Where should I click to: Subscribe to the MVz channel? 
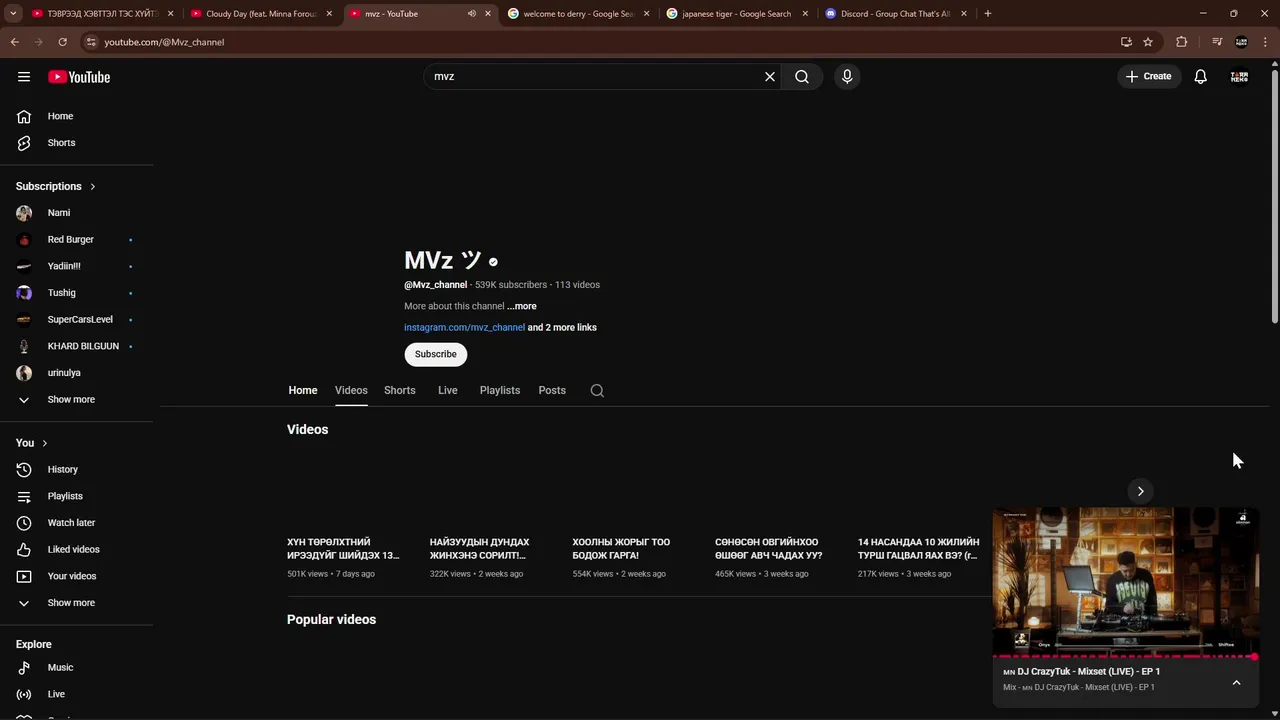(436, 354)
